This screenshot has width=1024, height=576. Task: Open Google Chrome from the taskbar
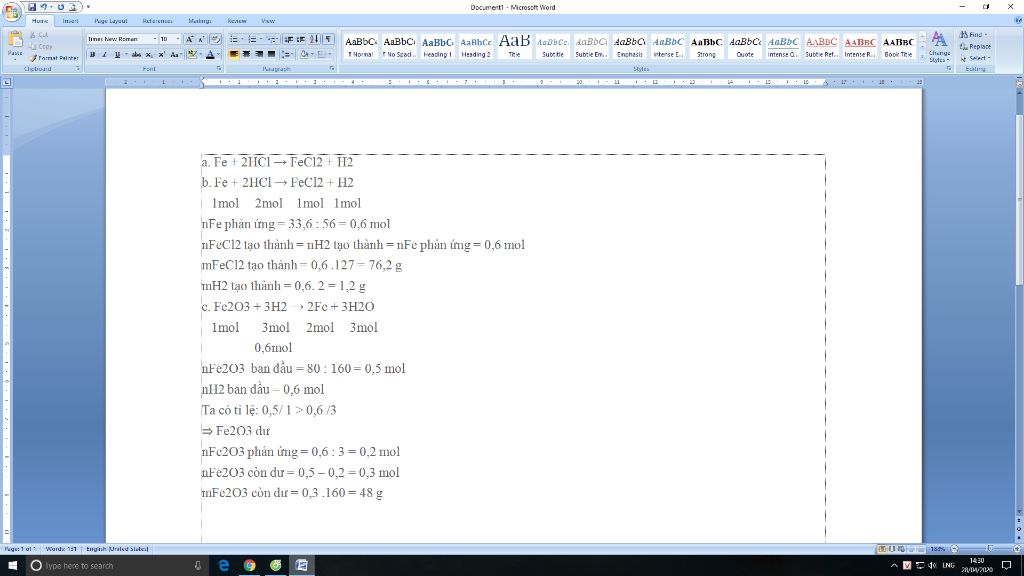[249, 566]
